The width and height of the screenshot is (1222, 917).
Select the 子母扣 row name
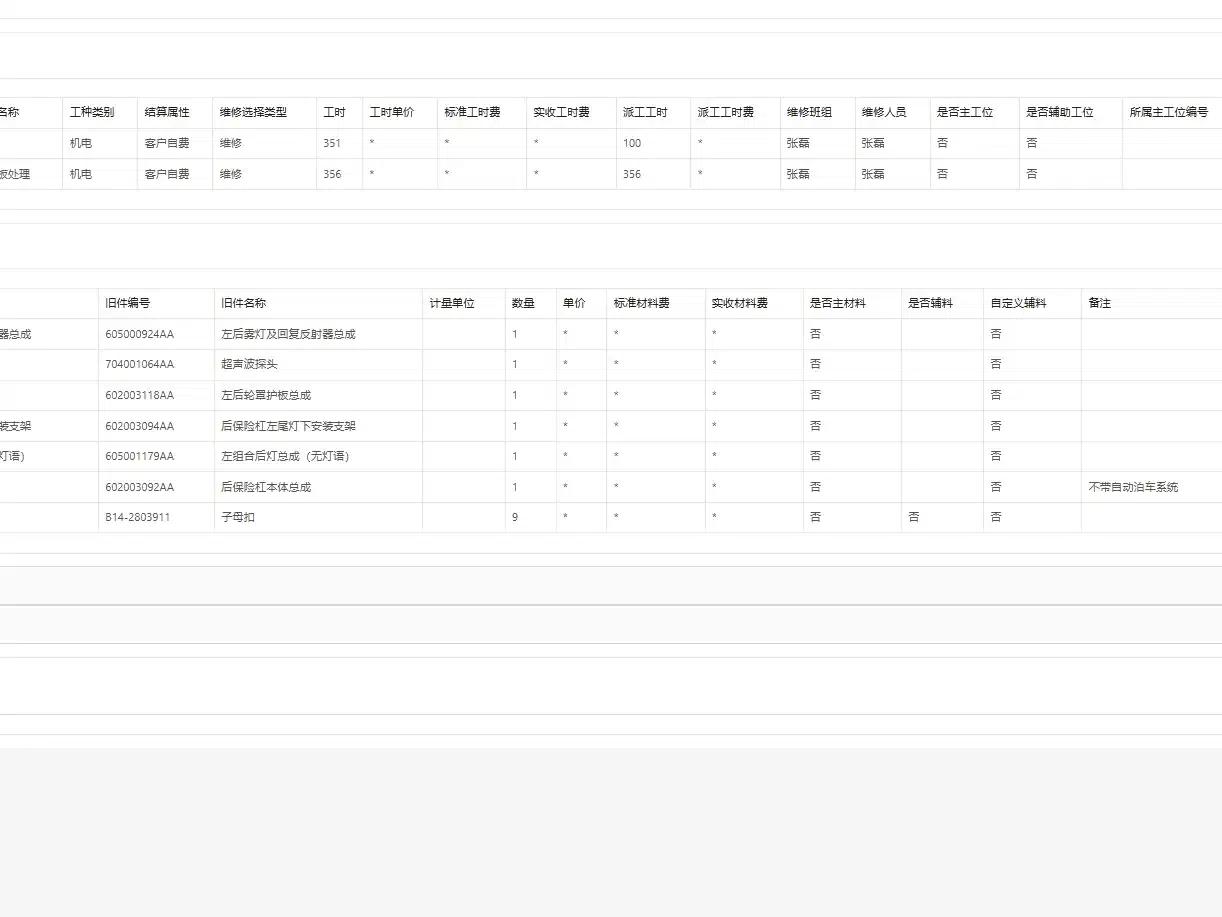click(x=238, y=517)
